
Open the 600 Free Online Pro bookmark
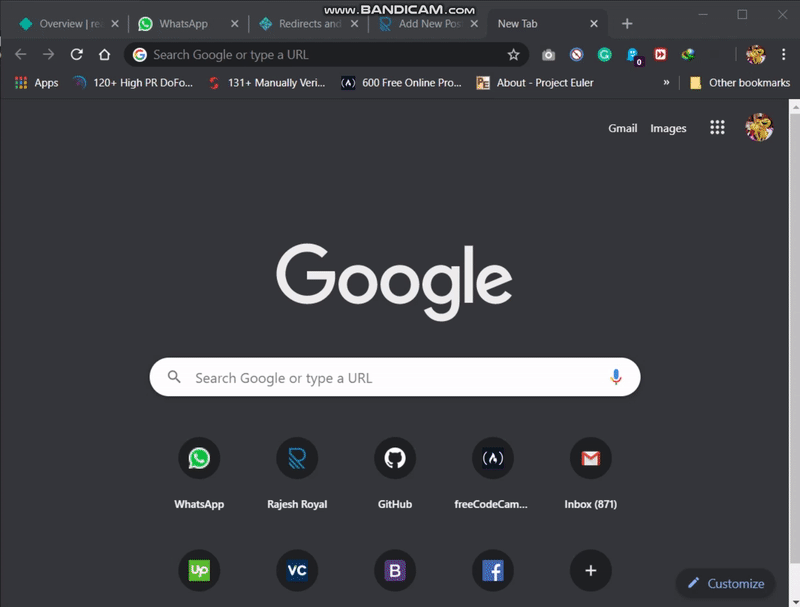(402, 83)
